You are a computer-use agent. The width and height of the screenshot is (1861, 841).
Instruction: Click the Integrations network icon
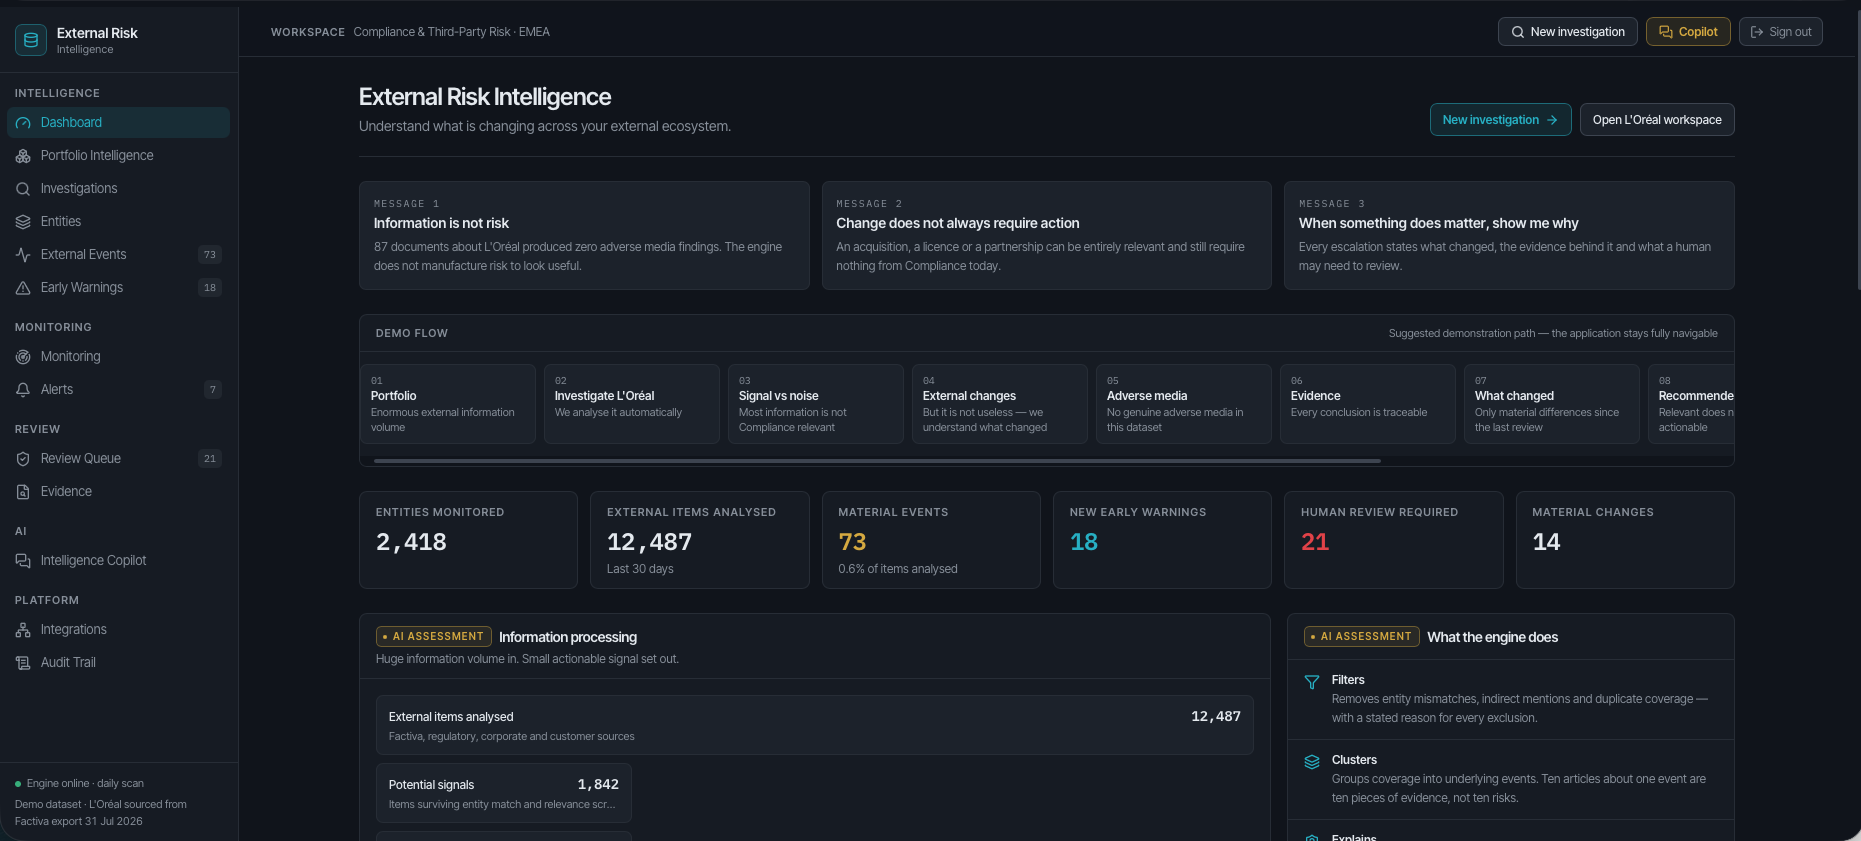coord(23,630)
